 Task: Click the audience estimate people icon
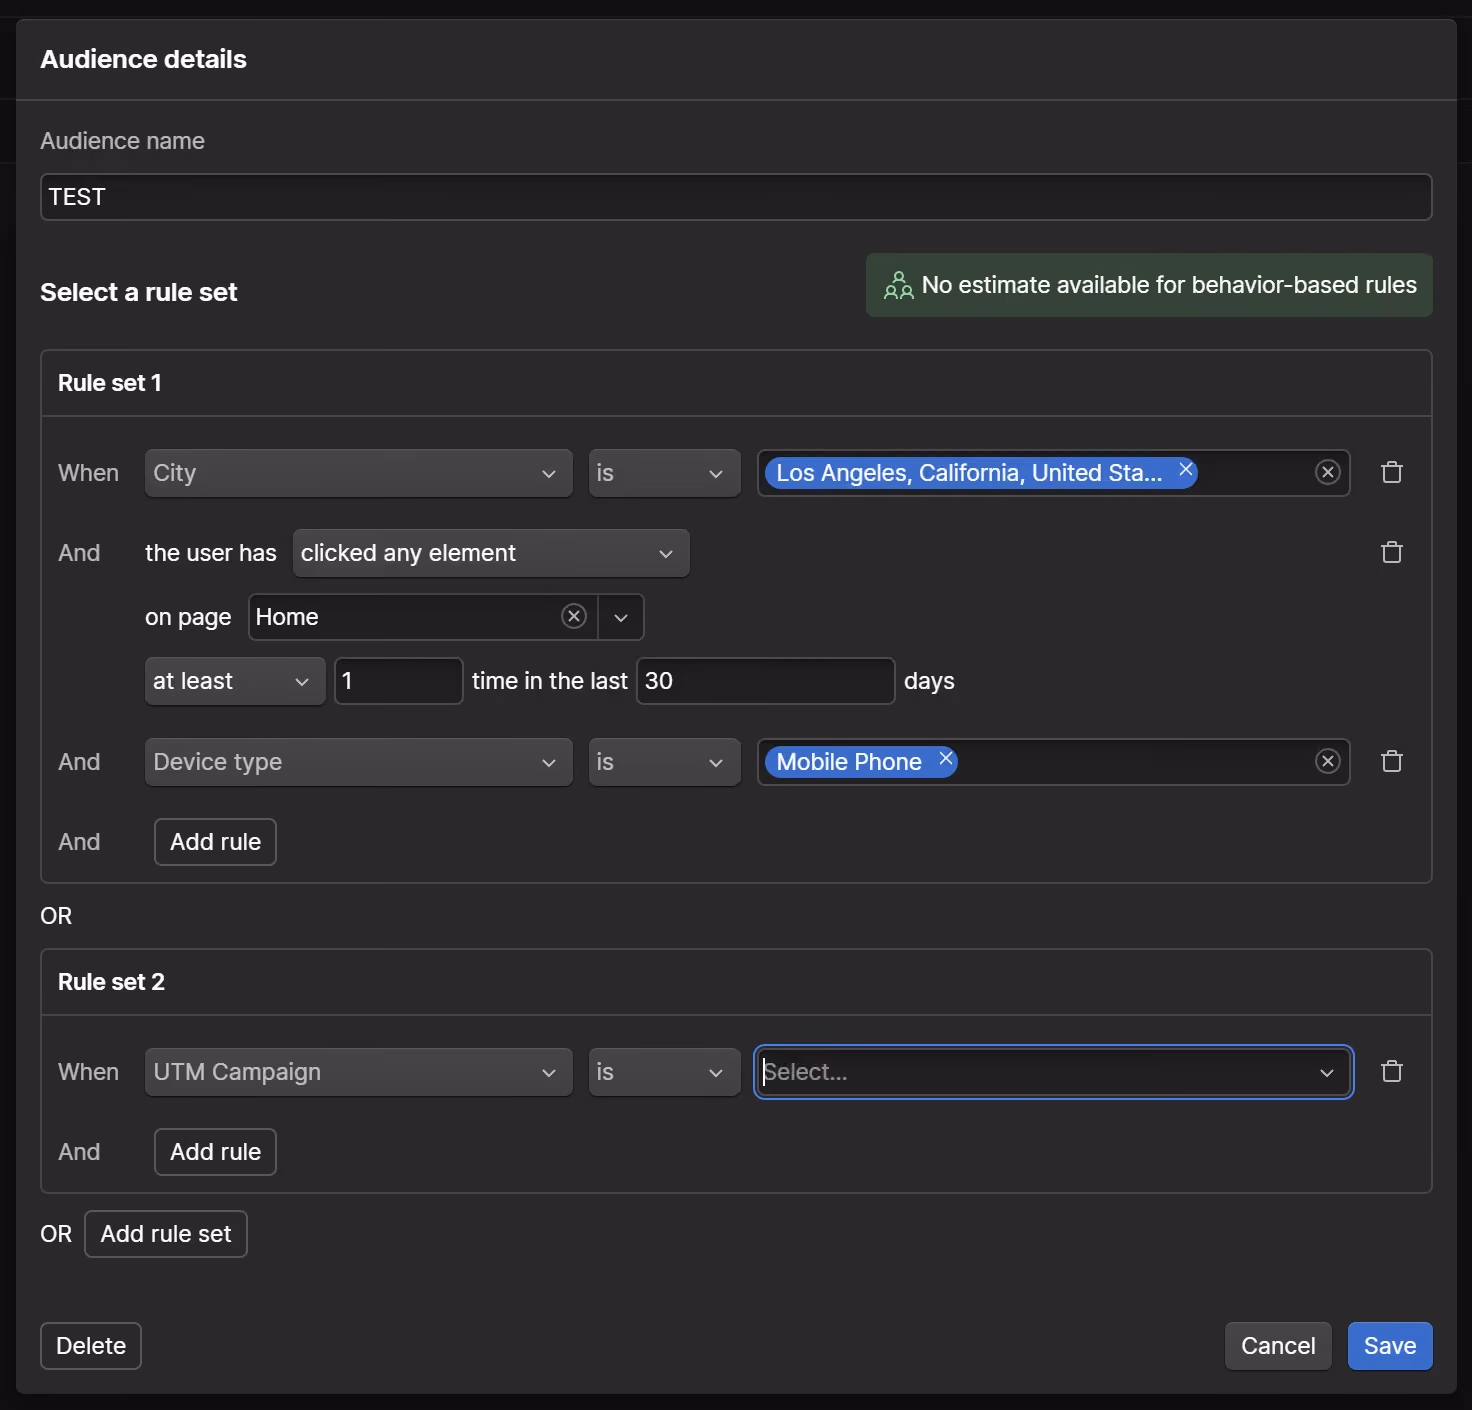[x=898, y=285]
